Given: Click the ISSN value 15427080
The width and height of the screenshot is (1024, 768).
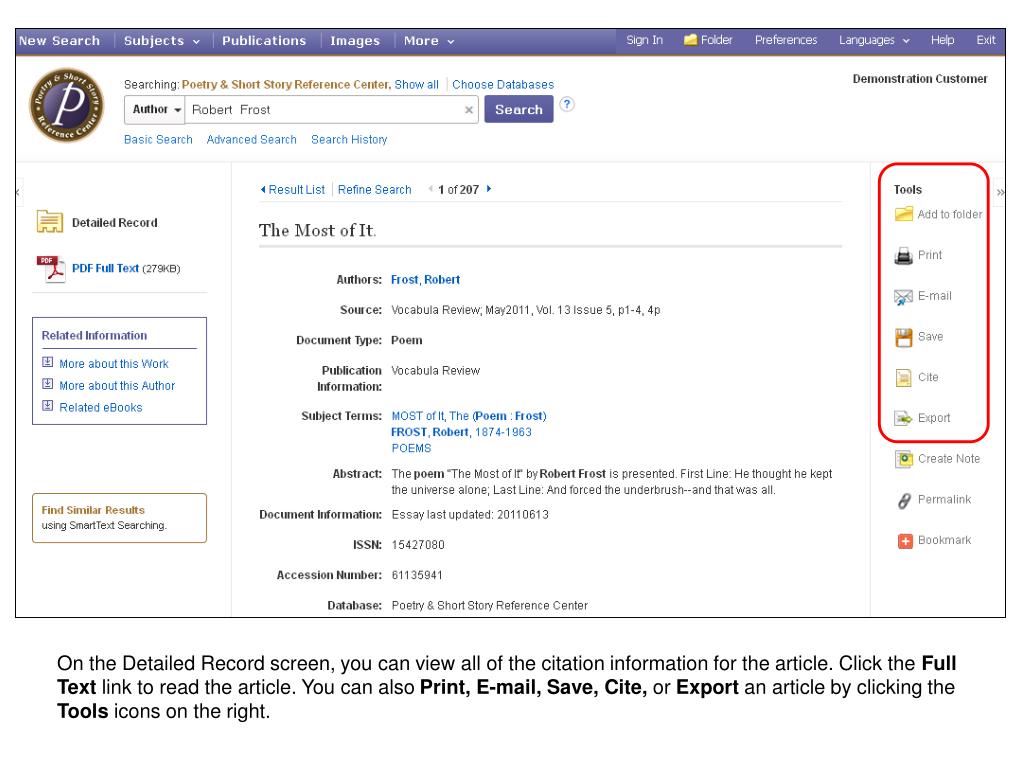Looking at the screenshot, I should click(x=418, y=545).
